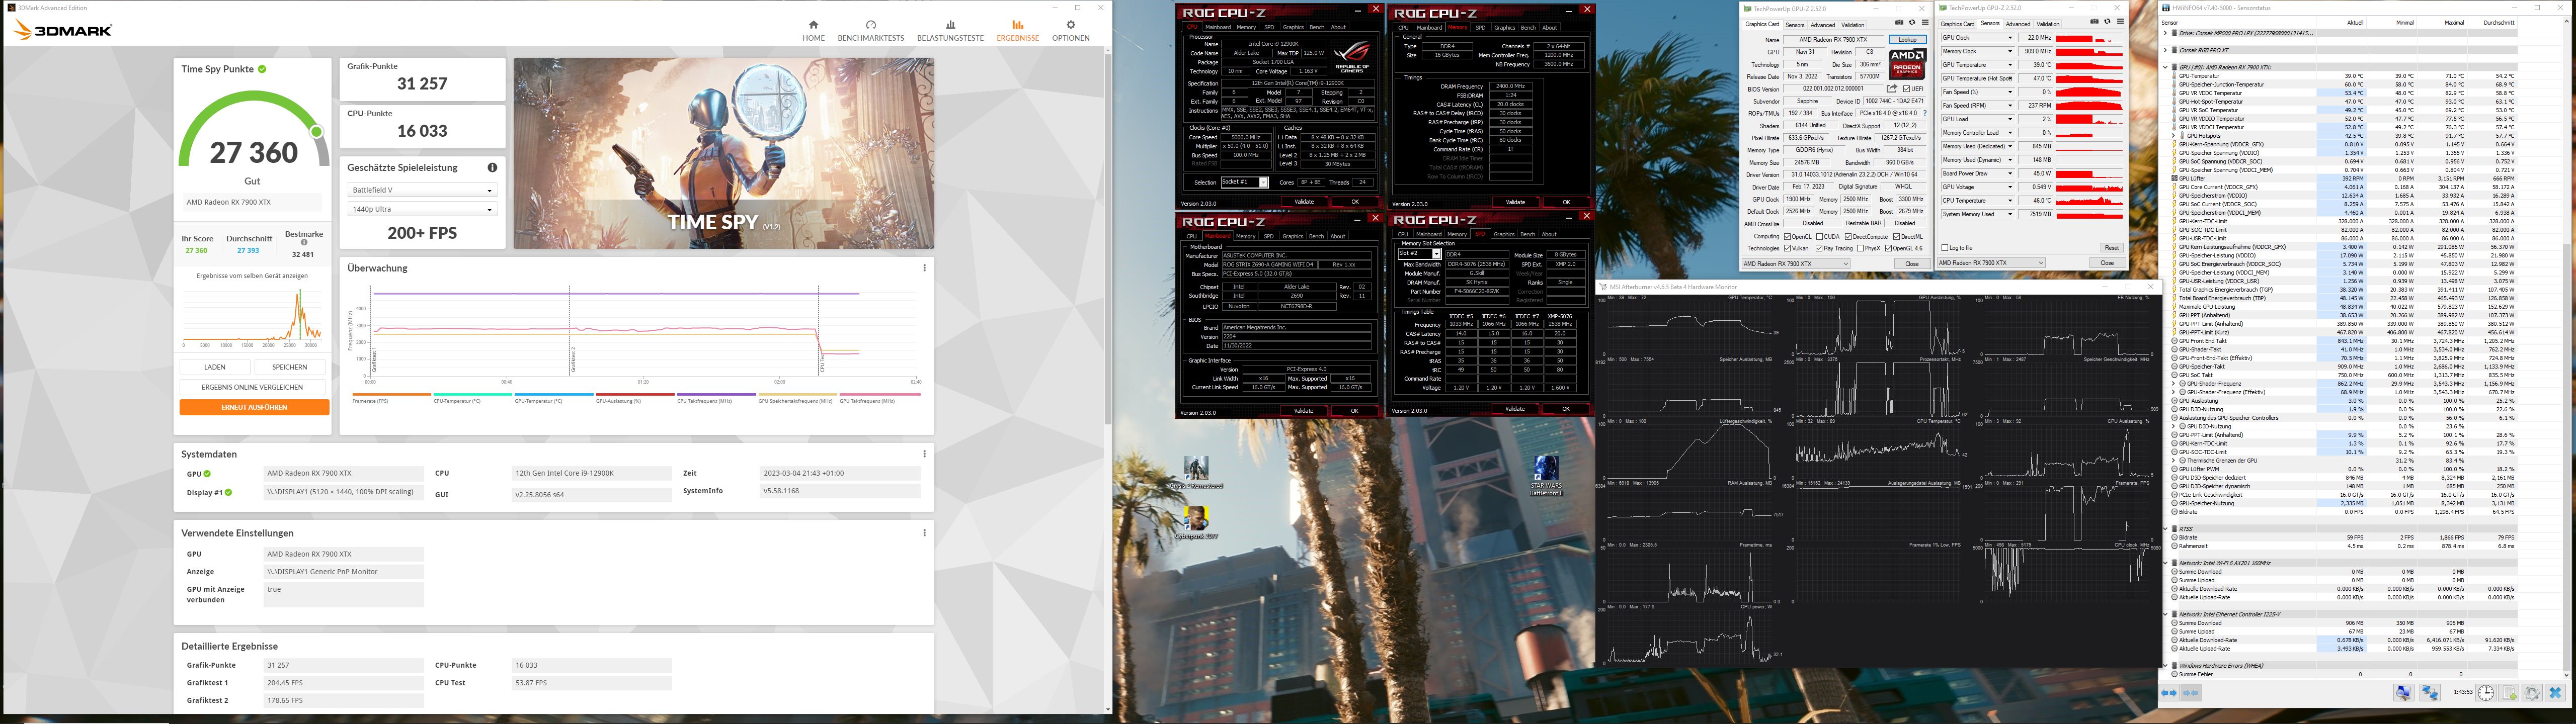The height and width of the screenshot is (724, 2576).
Task: Click GPU Temperature red sensor graph in GPU-Z
Action: coord(2089,65)
